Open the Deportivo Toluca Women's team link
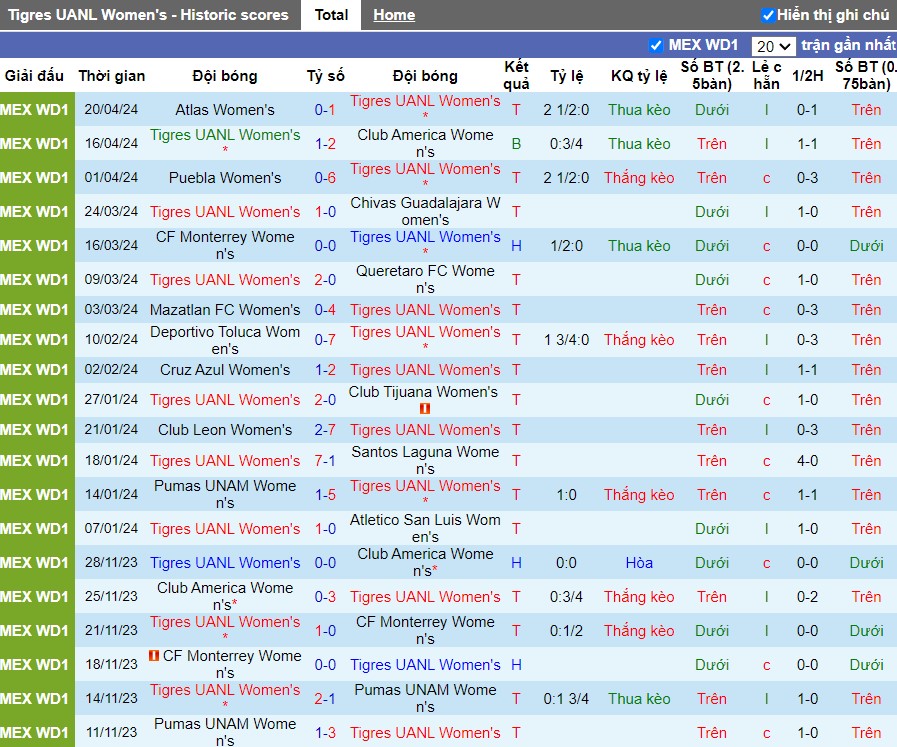 [x=225, y=340]
